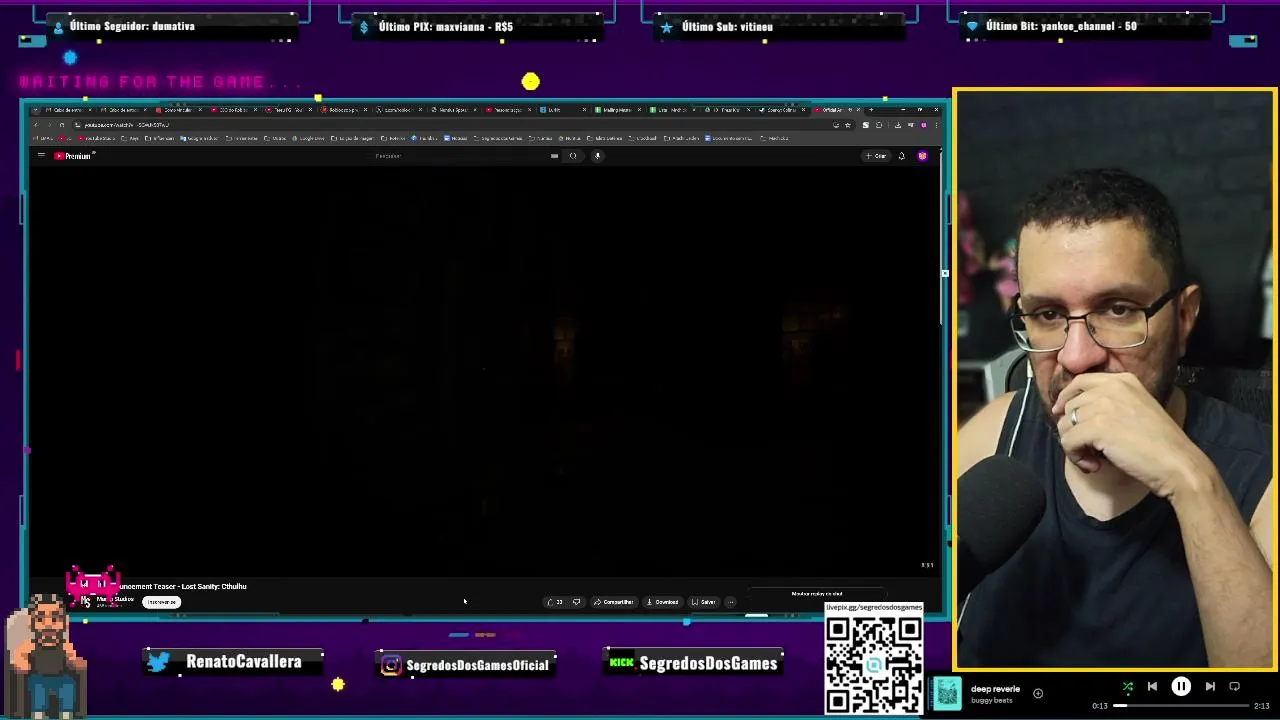Click the deep reverie album cover
Image resolution: width=1280 pixels, height=720 pixels.
[x=948, y=693]
